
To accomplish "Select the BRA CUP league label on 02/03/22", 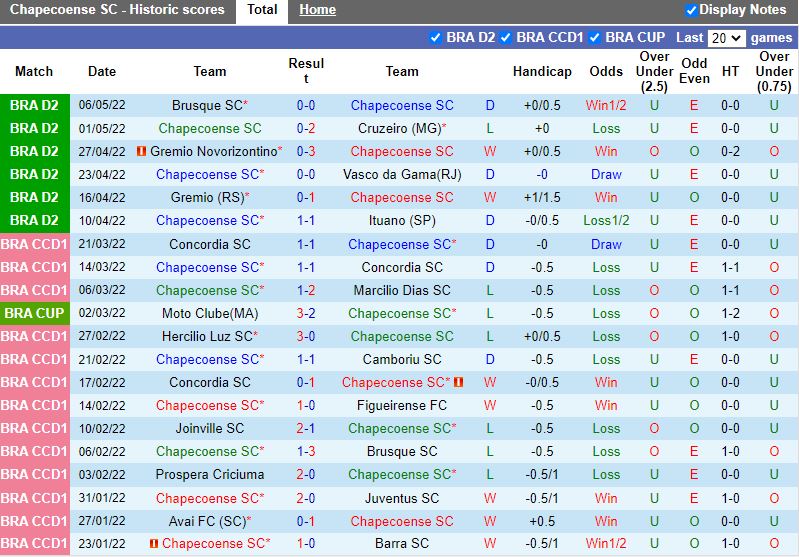I will point(35,313).
